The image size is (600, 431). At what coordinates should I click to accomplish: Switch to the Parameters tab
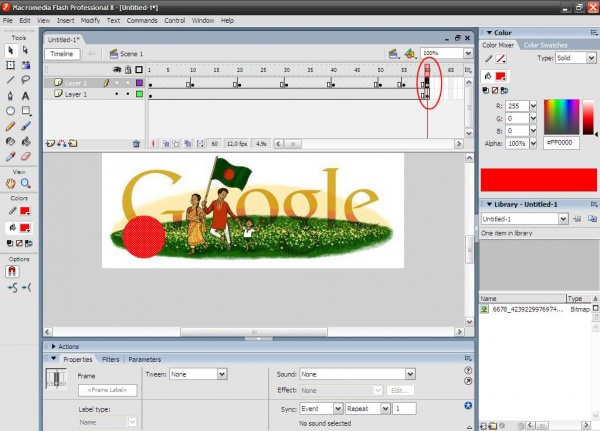[145, 359]
